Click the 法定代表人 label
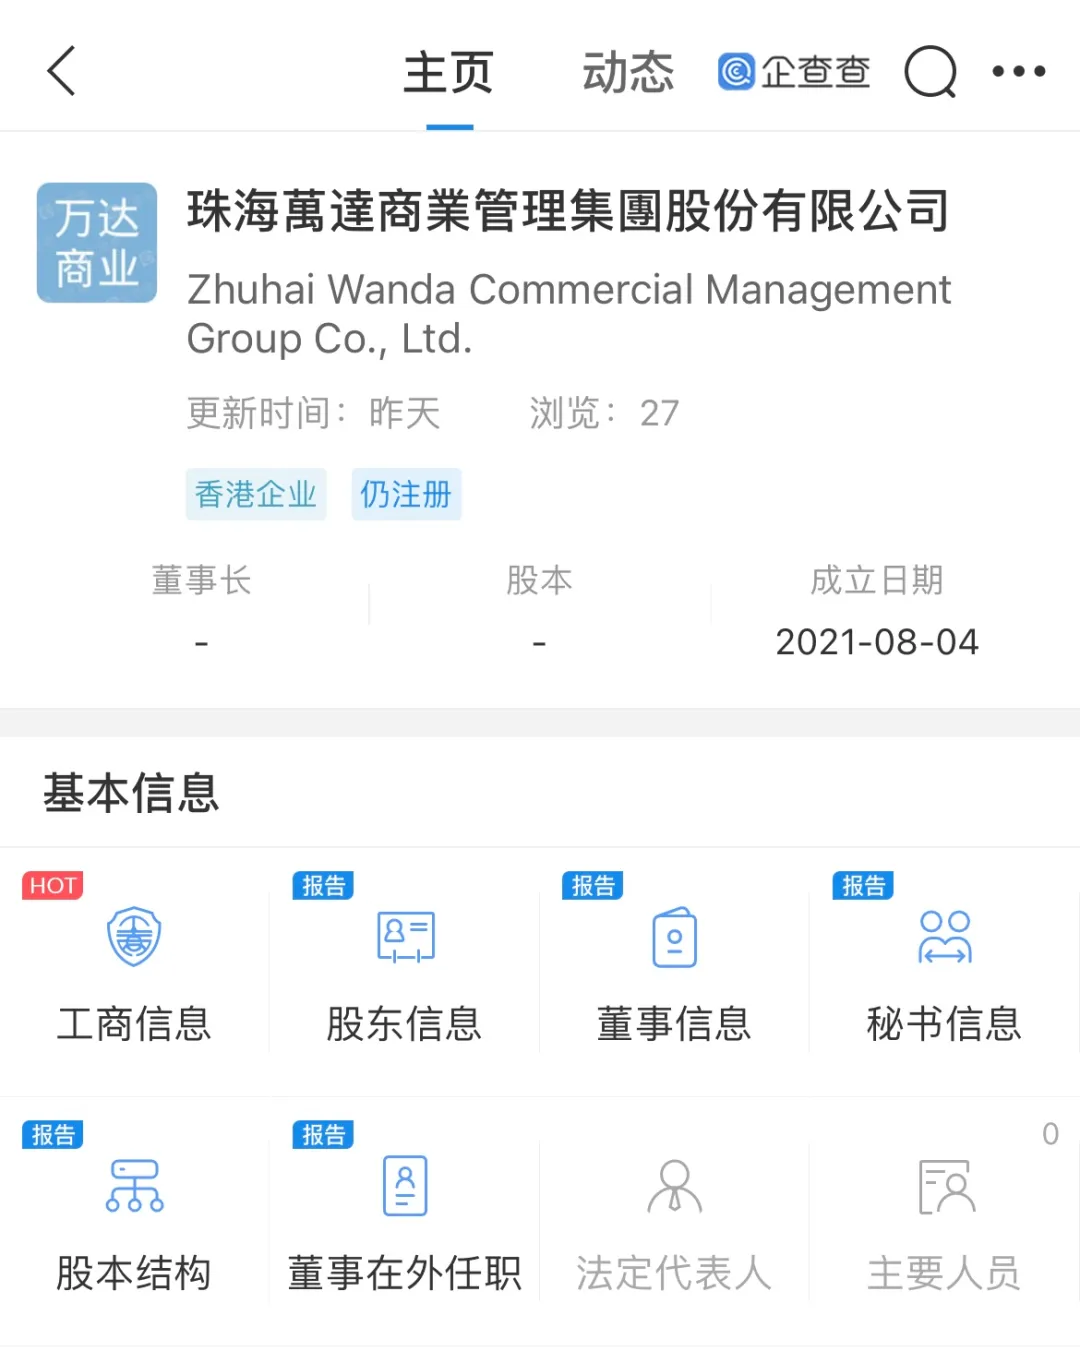 tap(675, 1273)
